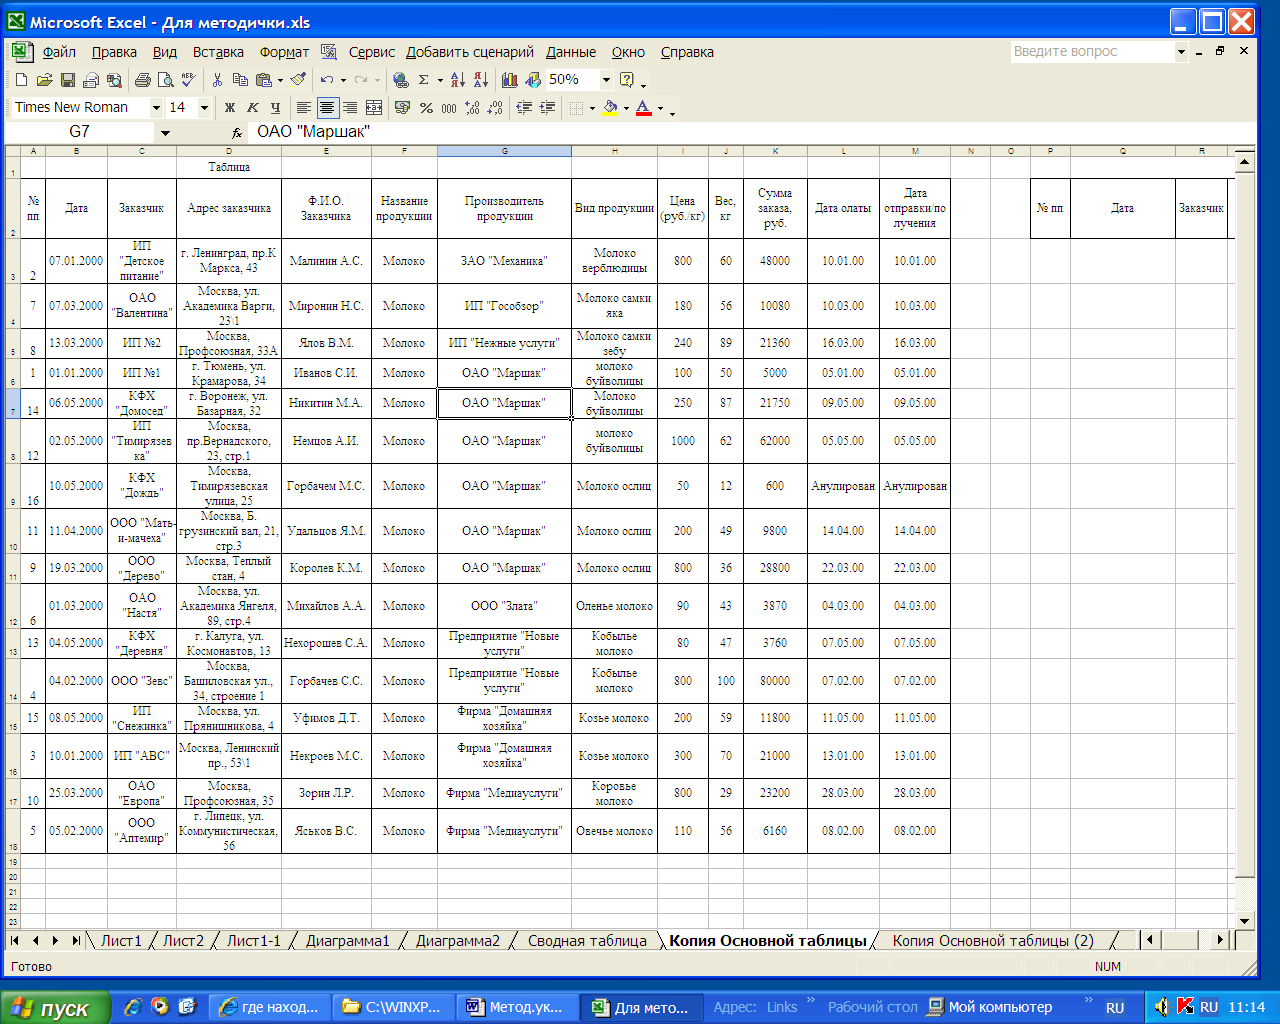The image size is (1280, 1024).
Task: Click the New workbook icon
Action: (21, 80)
